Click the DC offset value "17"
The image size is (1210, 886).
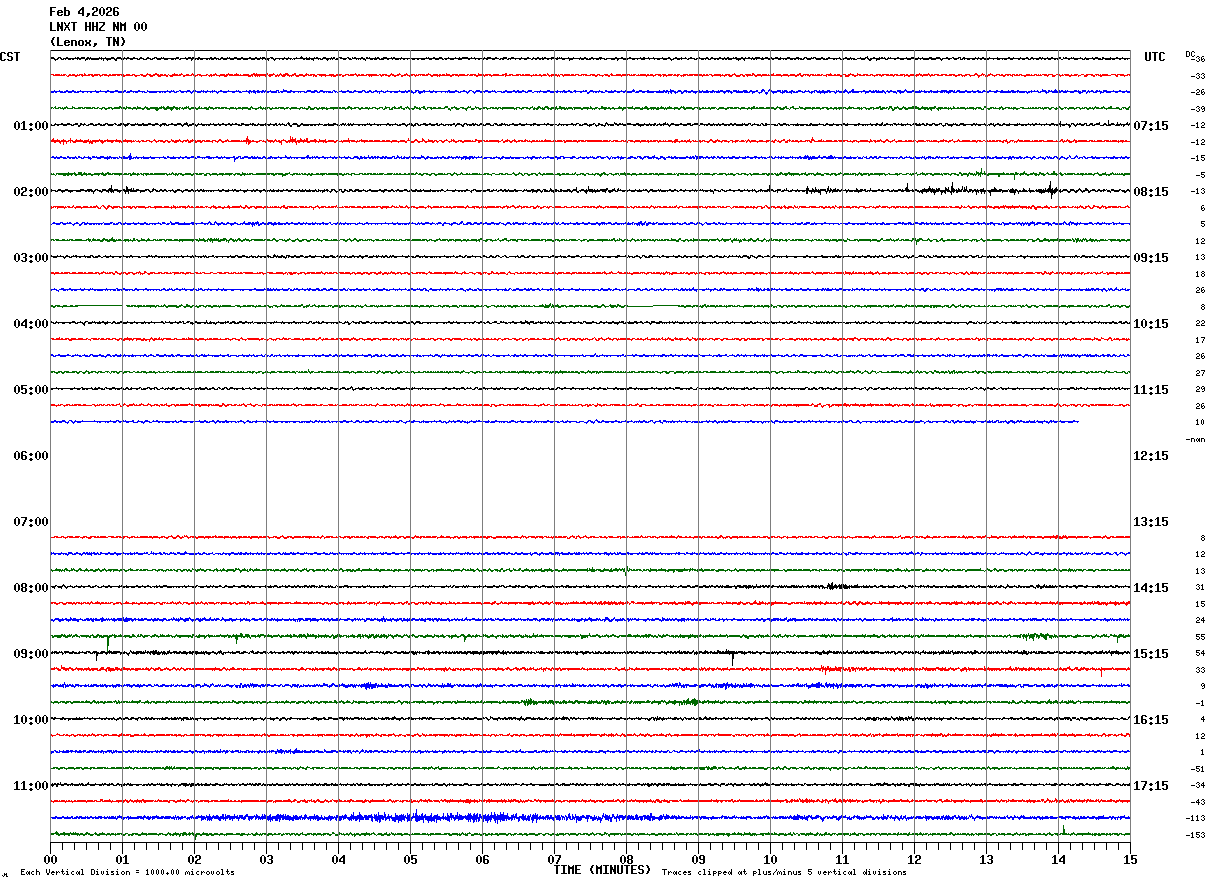[x=1200, y=340]
